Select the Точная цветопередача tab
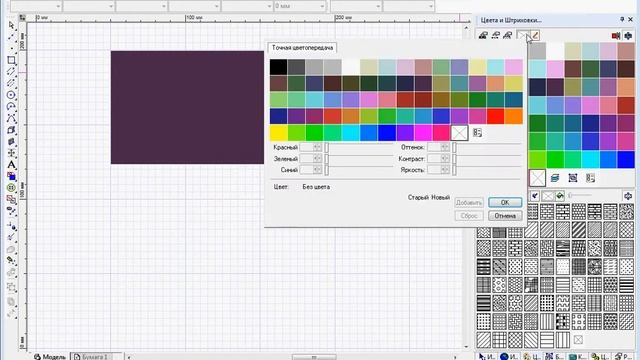This screenshot has height=360, width=640. pos(302,48)
